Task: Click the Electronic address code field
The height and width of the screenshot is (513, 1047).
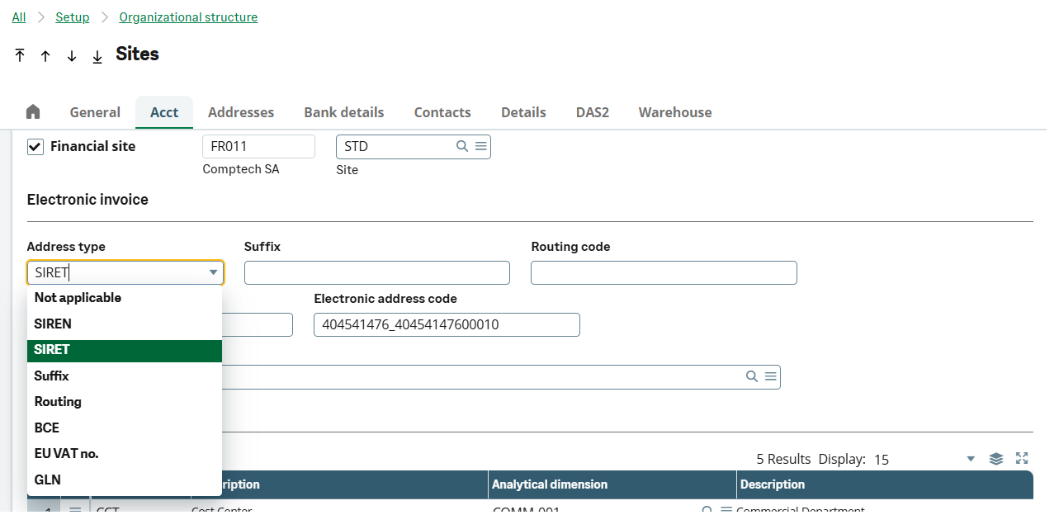Action: tap(447, 325)
